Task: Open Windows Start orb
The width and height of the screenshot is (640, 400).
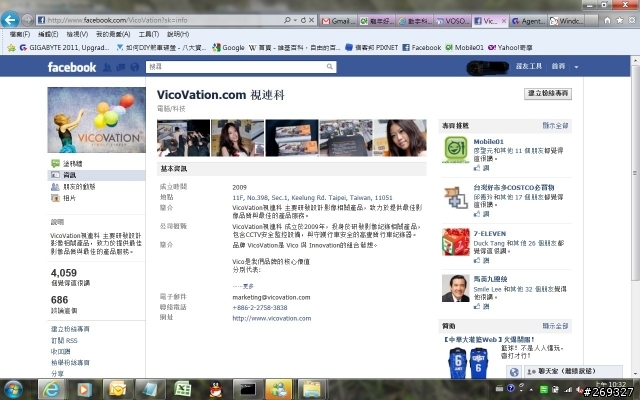Action: 13,389
